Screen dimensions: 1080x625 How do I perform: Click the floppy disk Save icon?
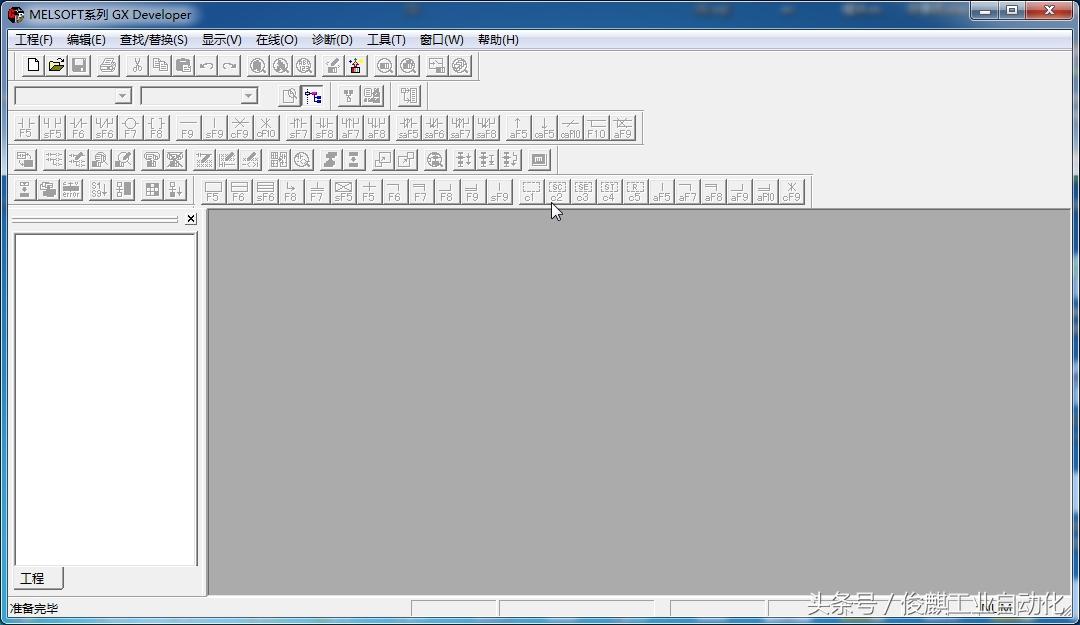coord(79,65)
